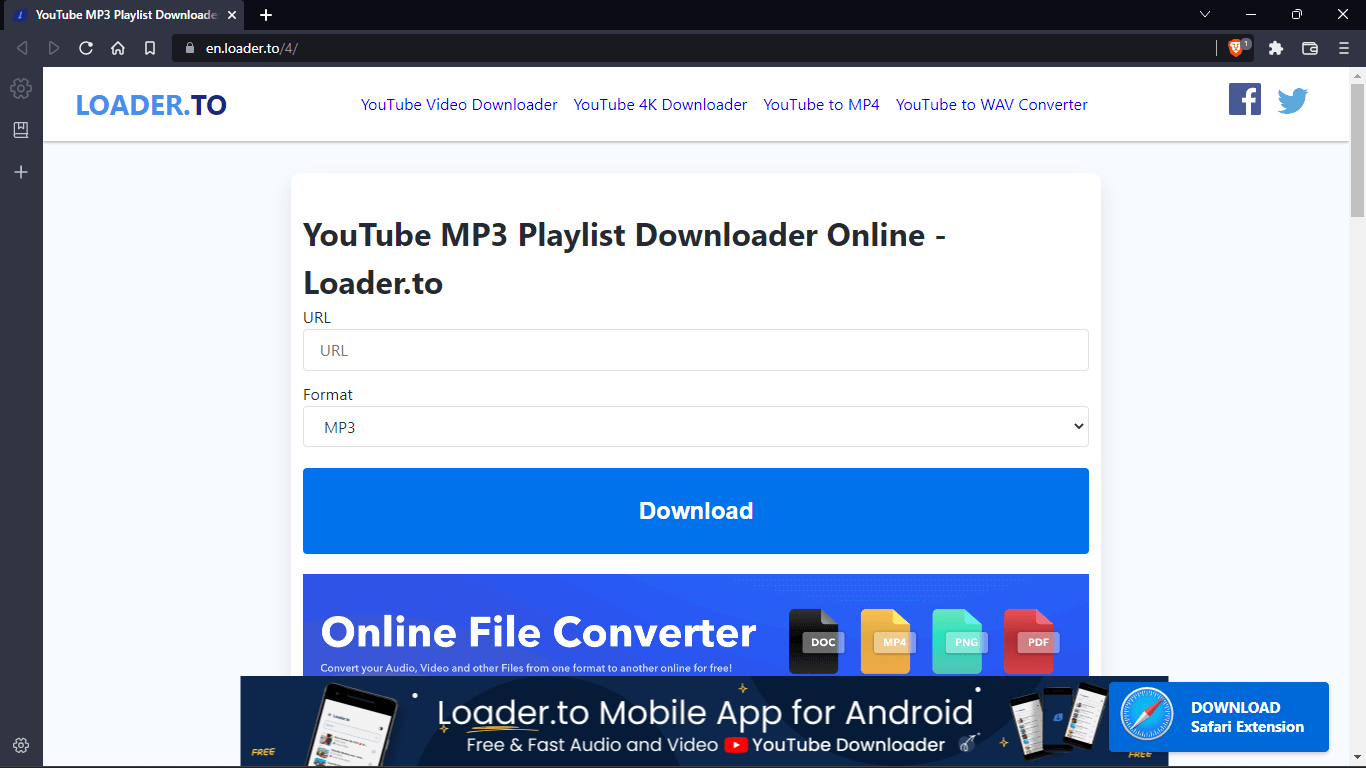Select the PDF file format icon
This screenshot has width=1366, height=768.
click(x=1031, y=640)
